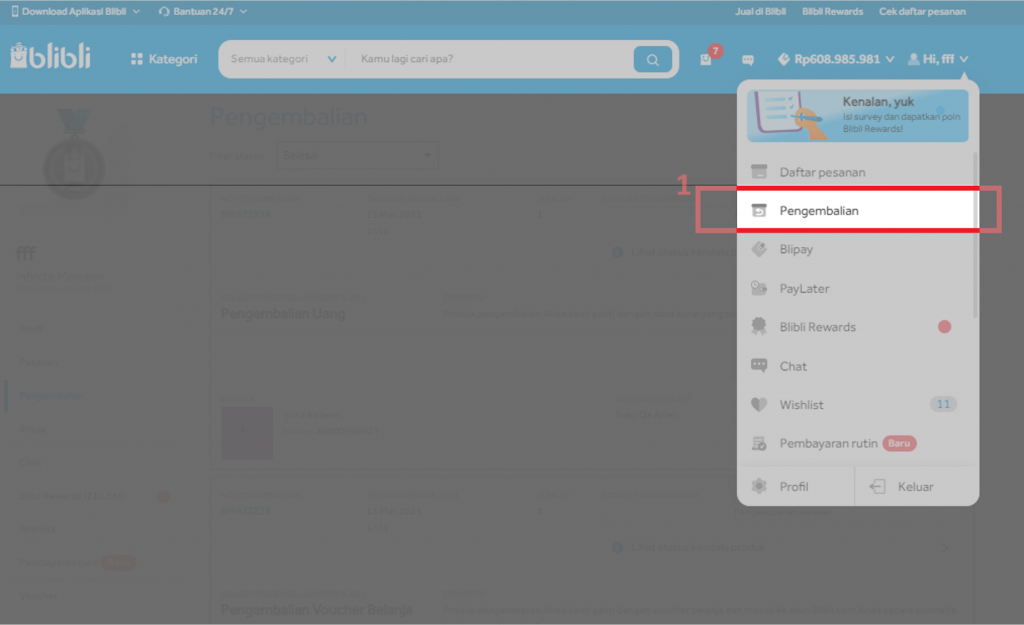Click the Wishlist heart icon
Viewport: 1024px width, 625px height.
tap(759, 405)
